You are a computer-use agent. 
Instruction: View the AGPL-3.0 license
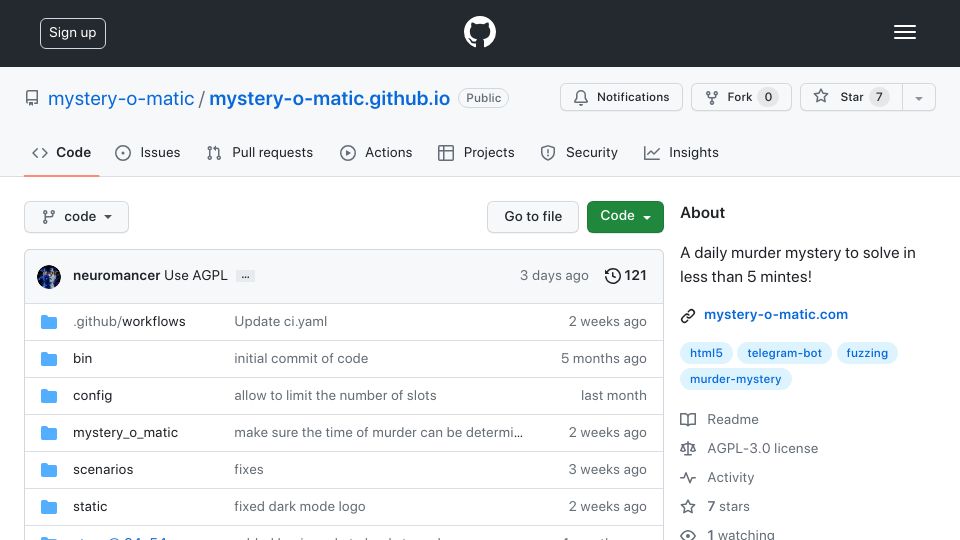(x=762, y=448)
